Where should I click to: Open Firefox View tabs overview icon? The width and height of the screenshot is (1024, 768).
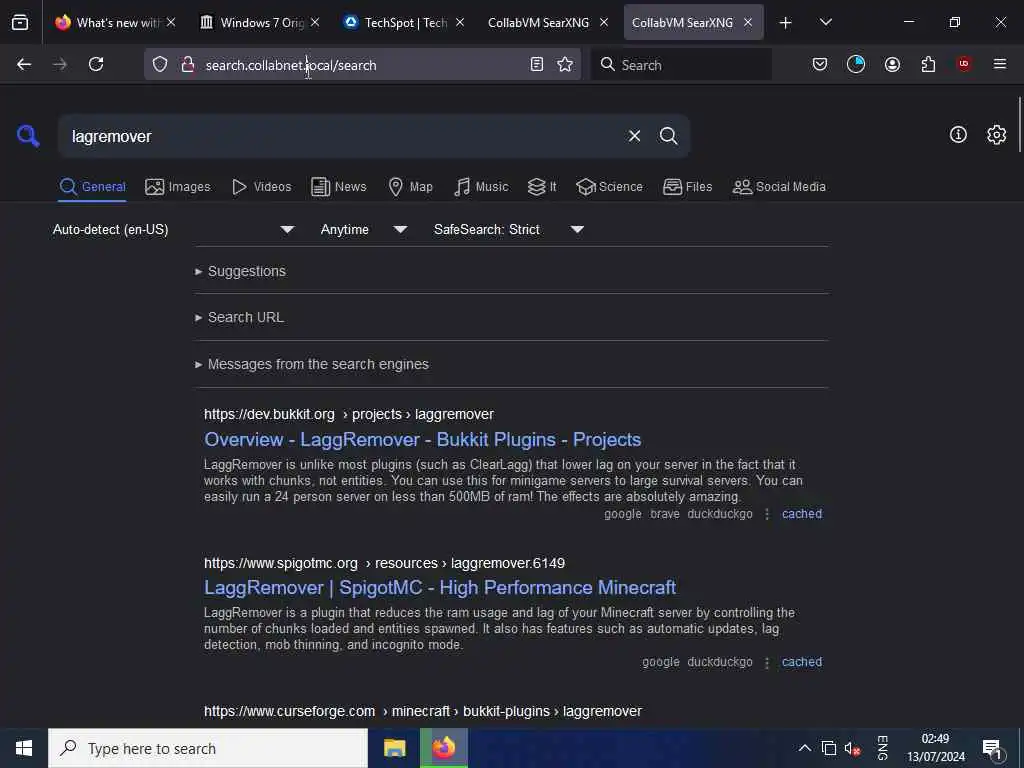[20, 23]
